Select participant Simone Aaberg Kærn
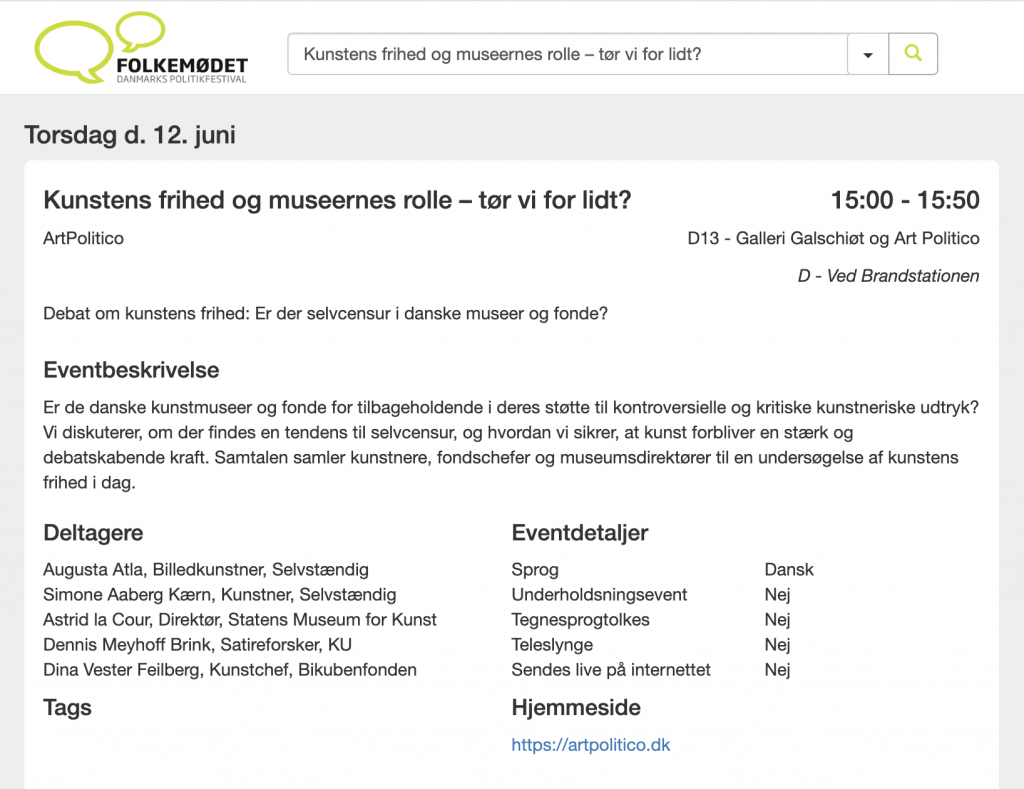 pyautogui.click(x=219, y=595)
